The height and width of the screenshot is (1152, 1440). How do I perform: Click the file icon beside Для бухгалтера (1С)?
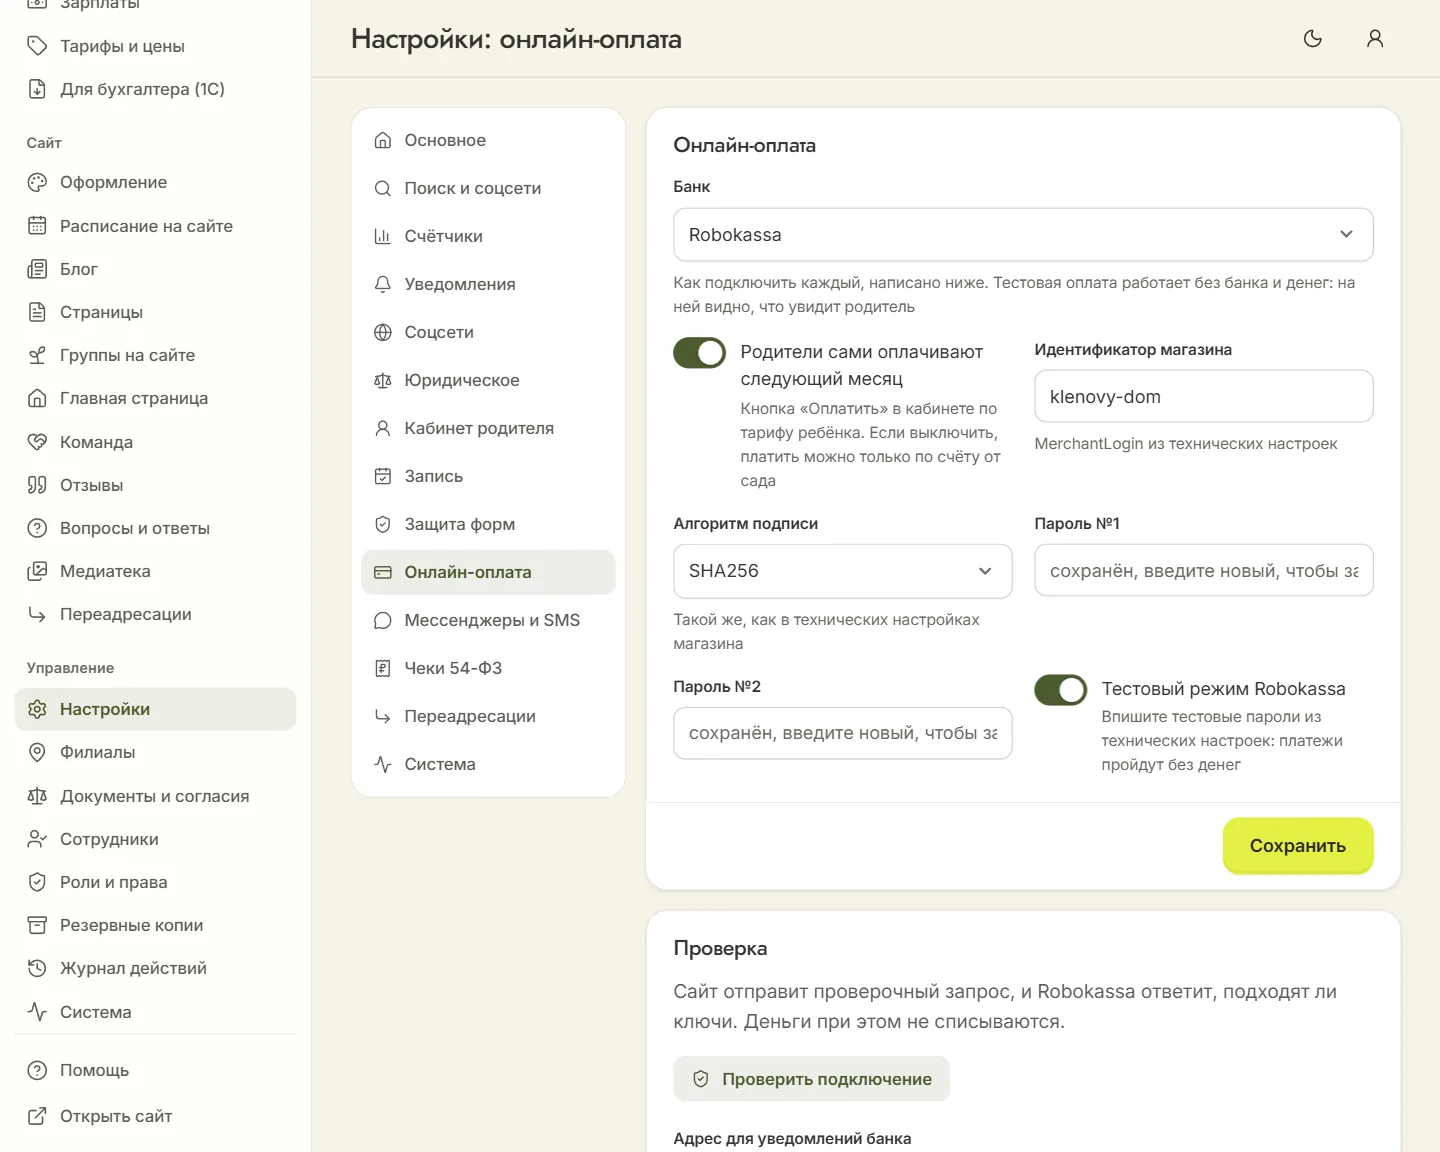point(37,89)
